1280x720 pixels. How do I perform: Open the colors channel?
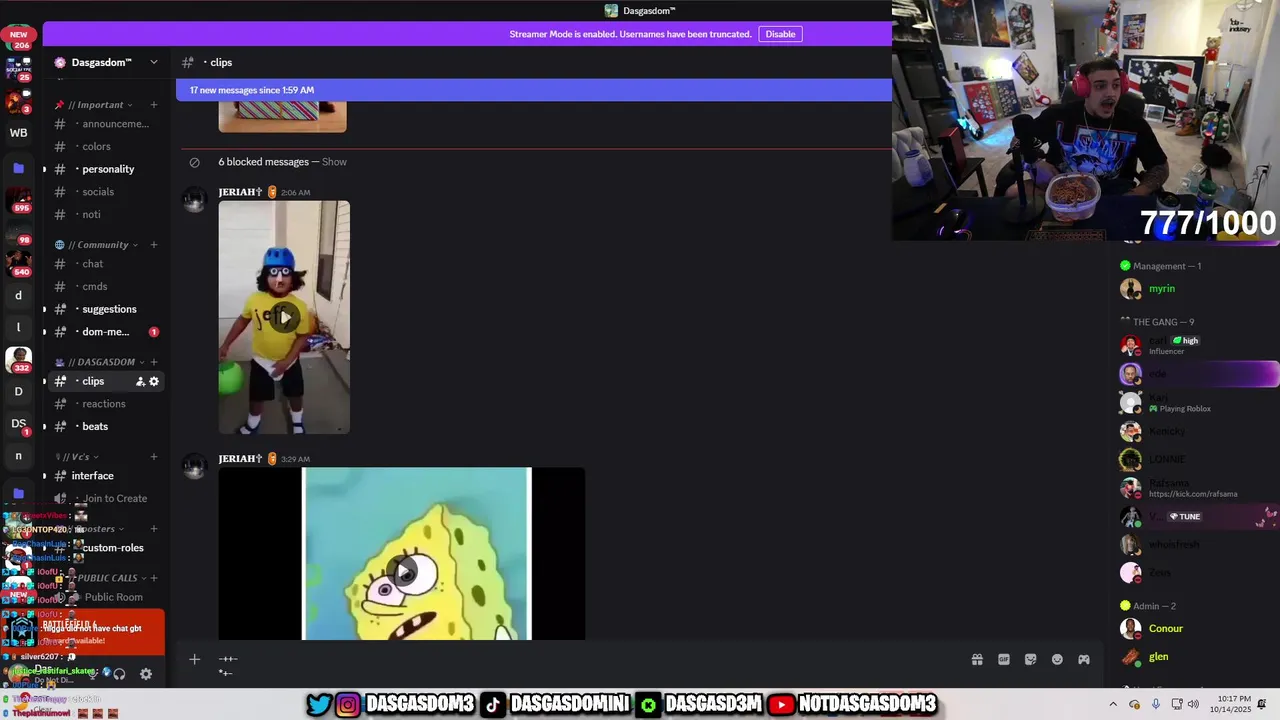(x=107, y=147)
